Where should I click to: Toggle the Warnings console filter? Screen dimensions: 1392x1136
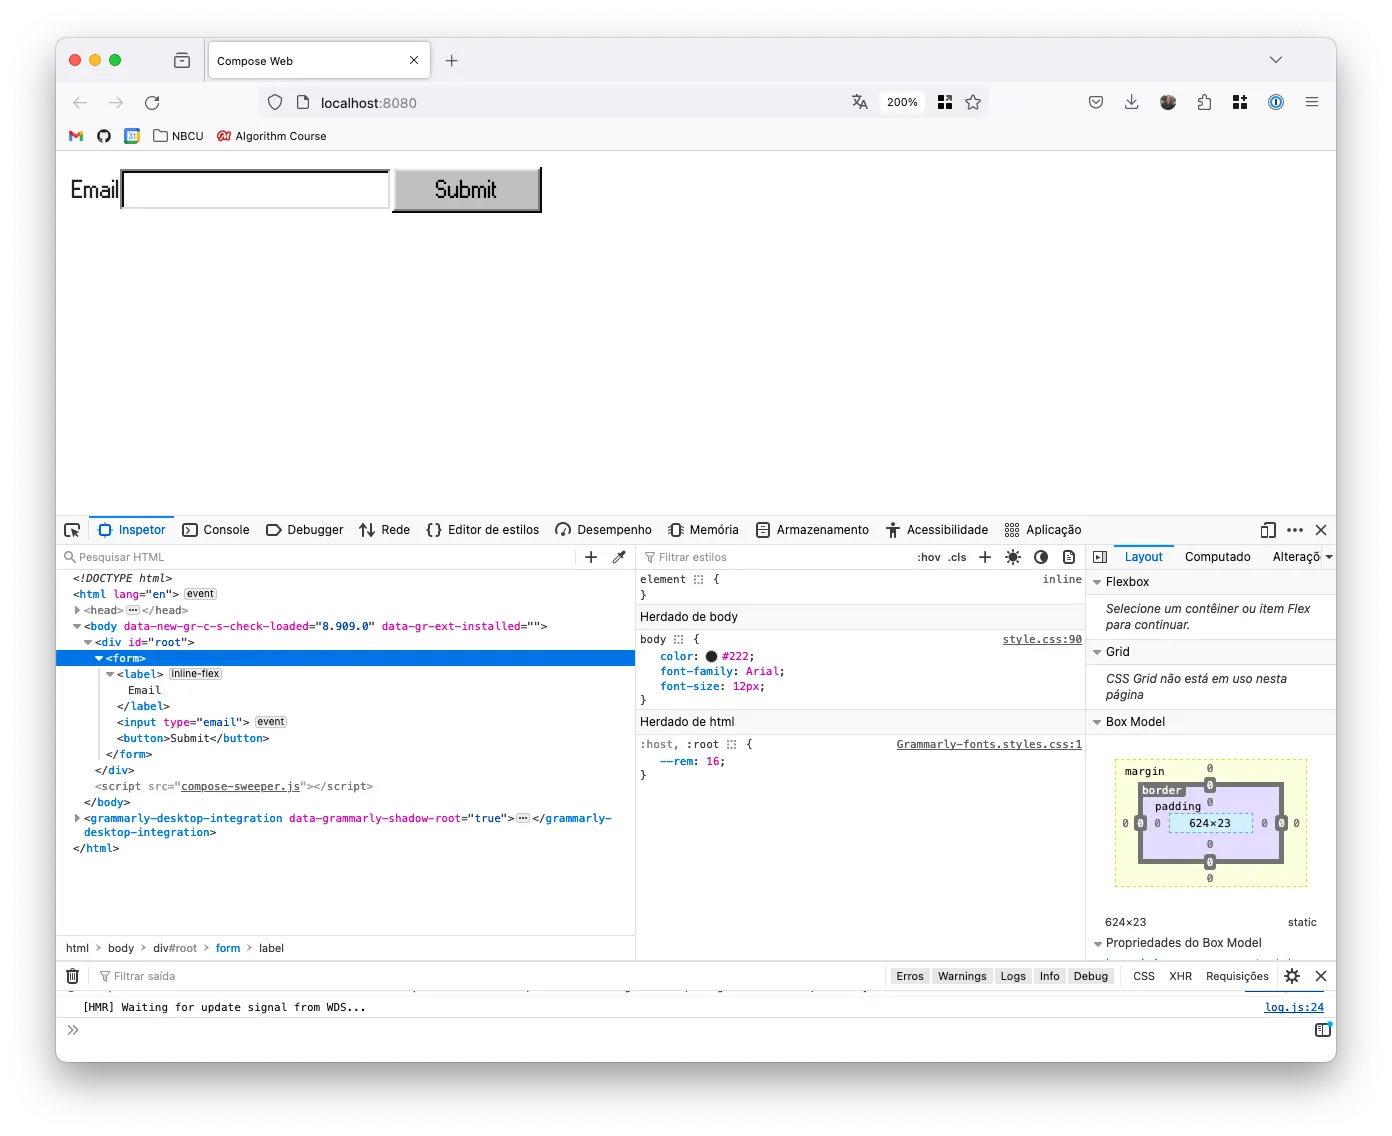tap(962, 976)
